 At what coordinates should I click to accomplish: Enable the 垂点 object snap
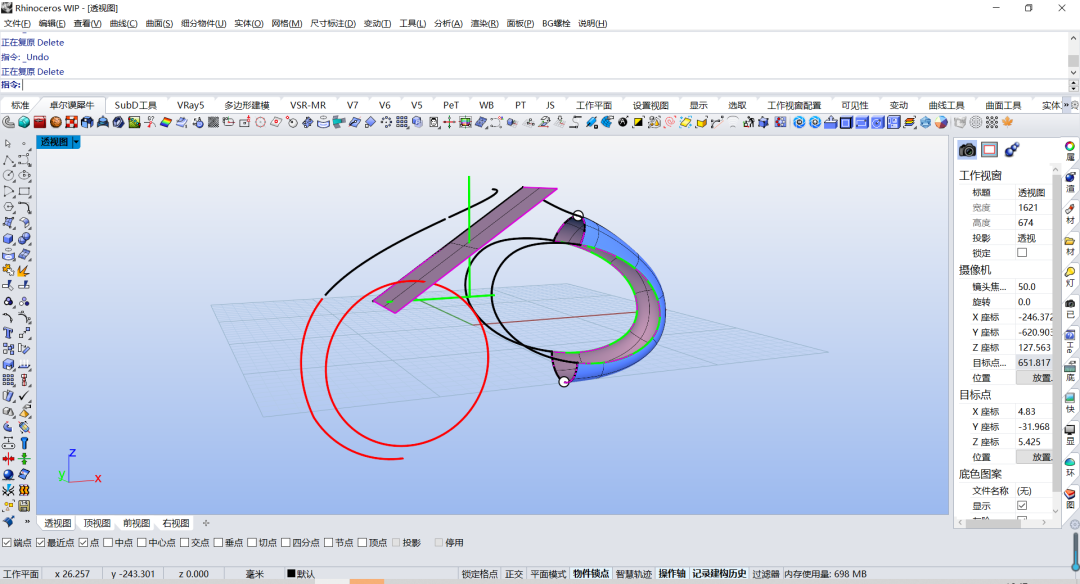218,543
